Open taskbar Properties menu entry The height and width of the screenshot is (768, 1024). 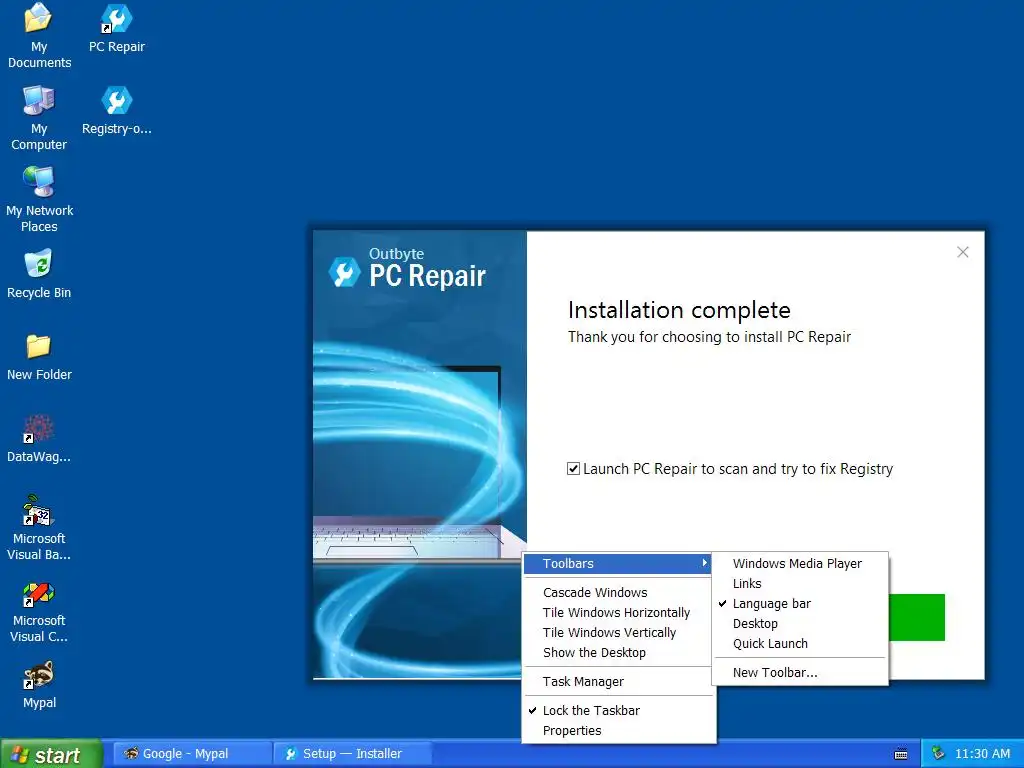click(618, 730)
